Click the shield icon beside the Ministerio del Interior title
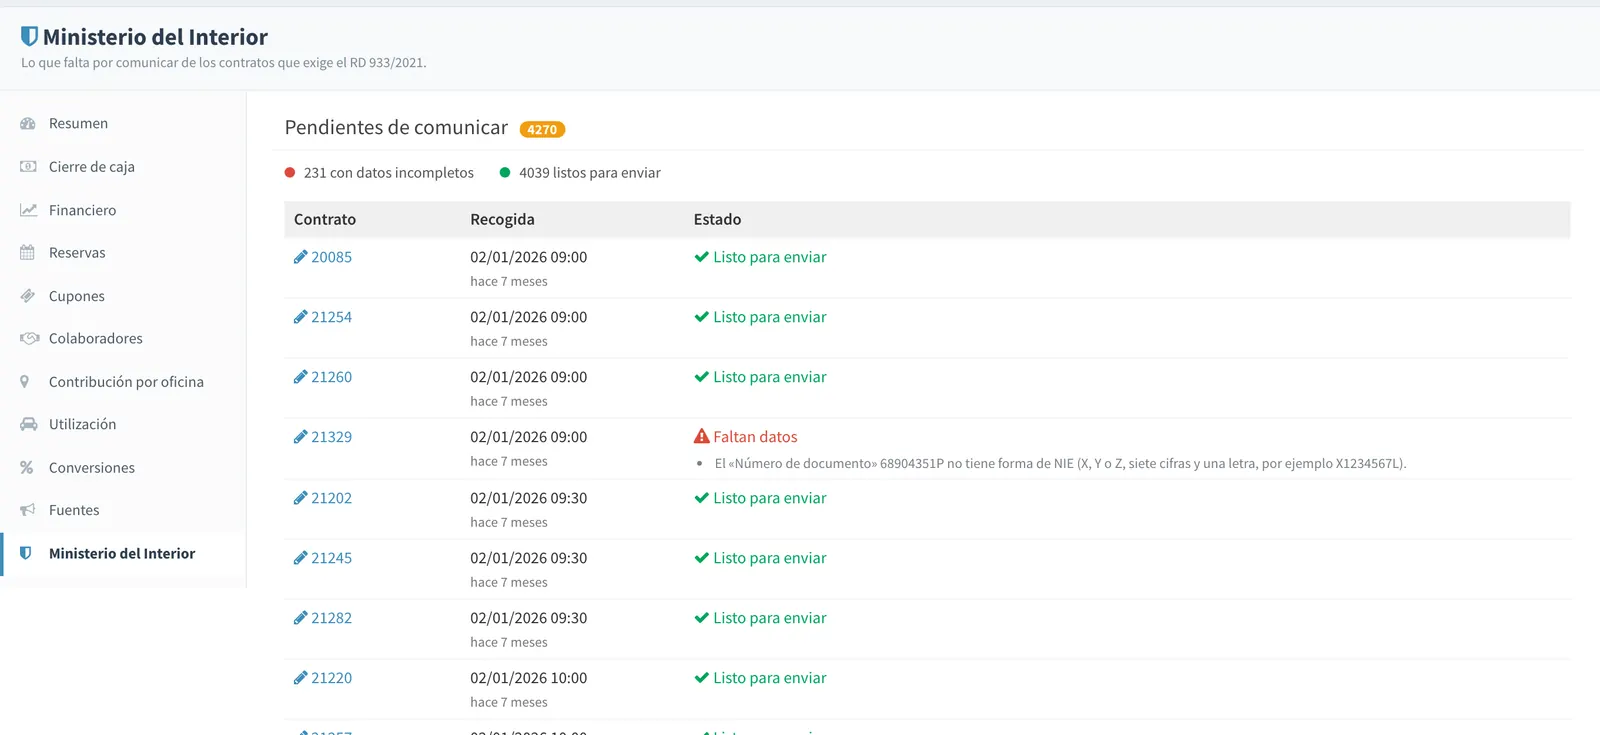The height and width of the screenshot is (735, 1600). (x=30, y=36)
